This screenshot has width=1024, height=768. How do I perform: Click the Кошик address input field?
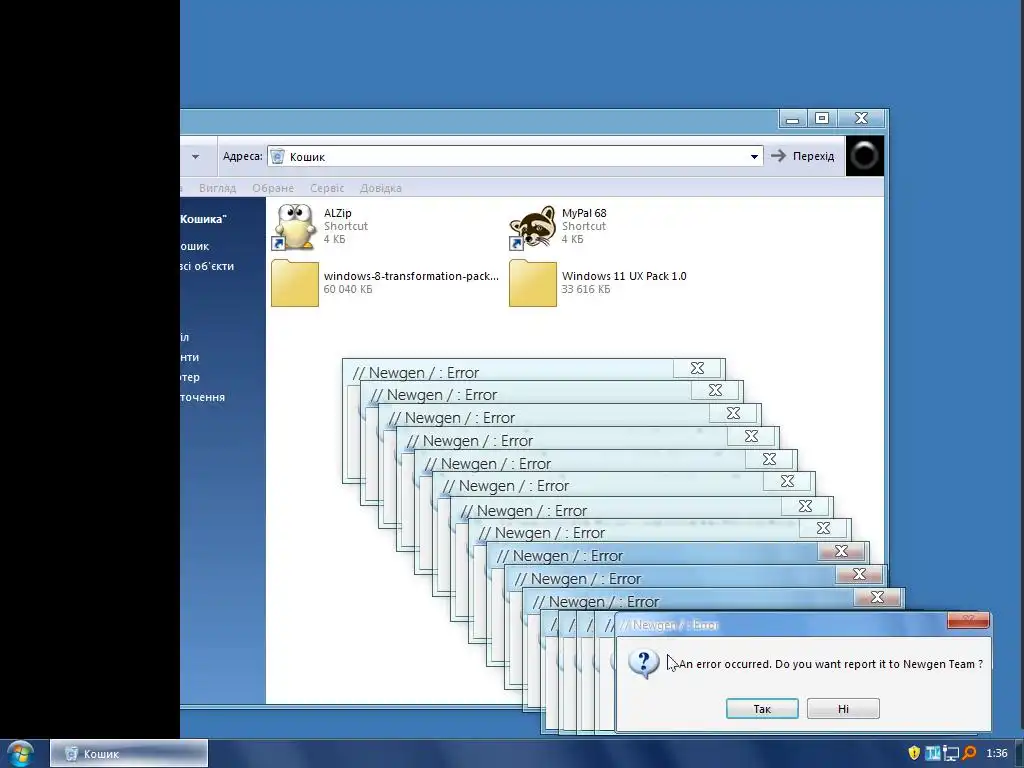(x=515, y=157)
